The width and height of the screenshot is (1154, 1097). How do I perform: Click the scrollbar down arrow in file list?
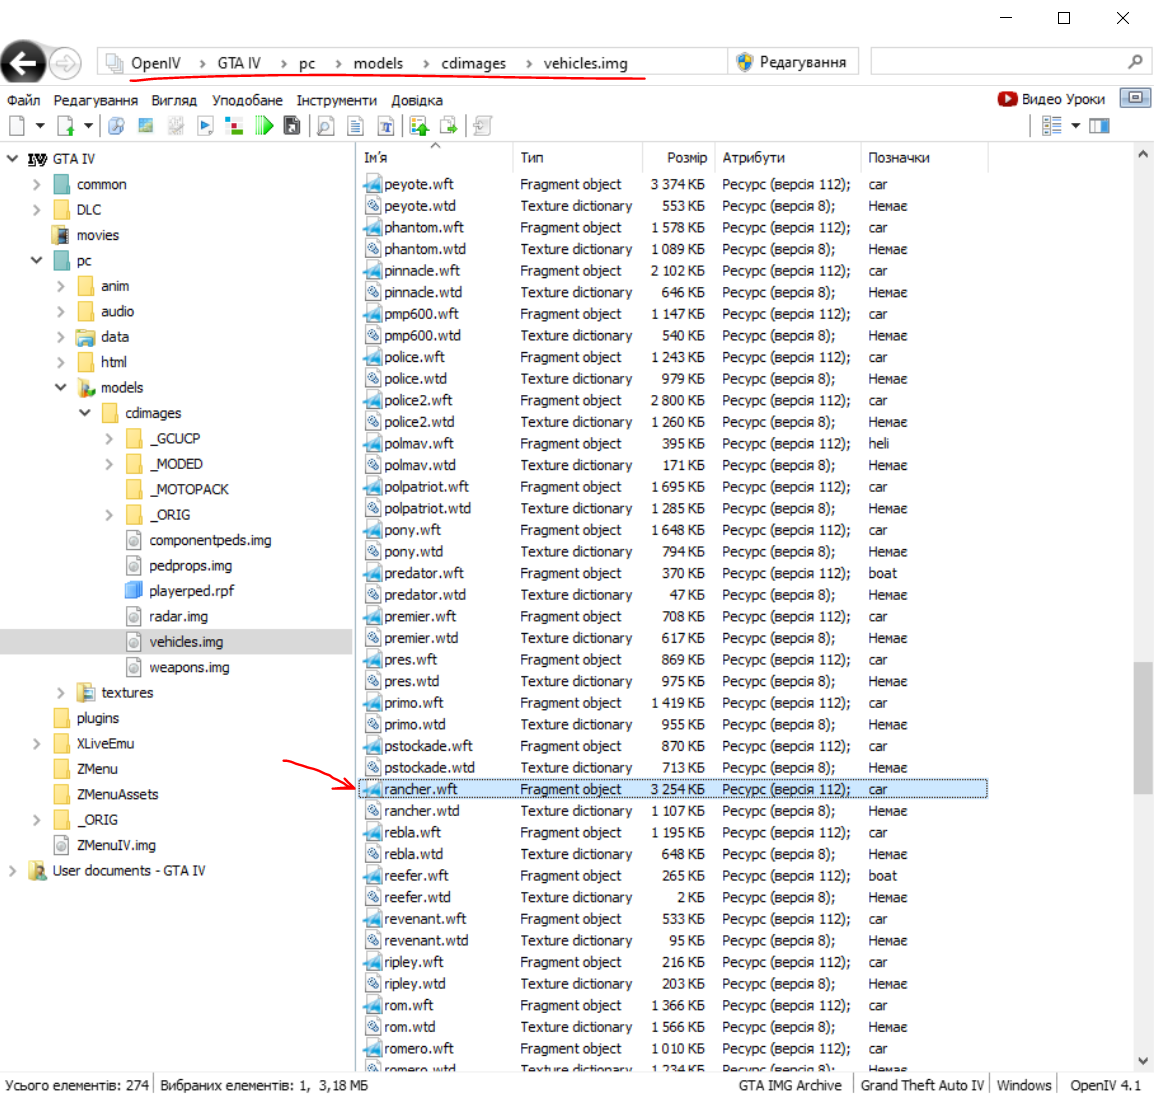[1143, 1061]
